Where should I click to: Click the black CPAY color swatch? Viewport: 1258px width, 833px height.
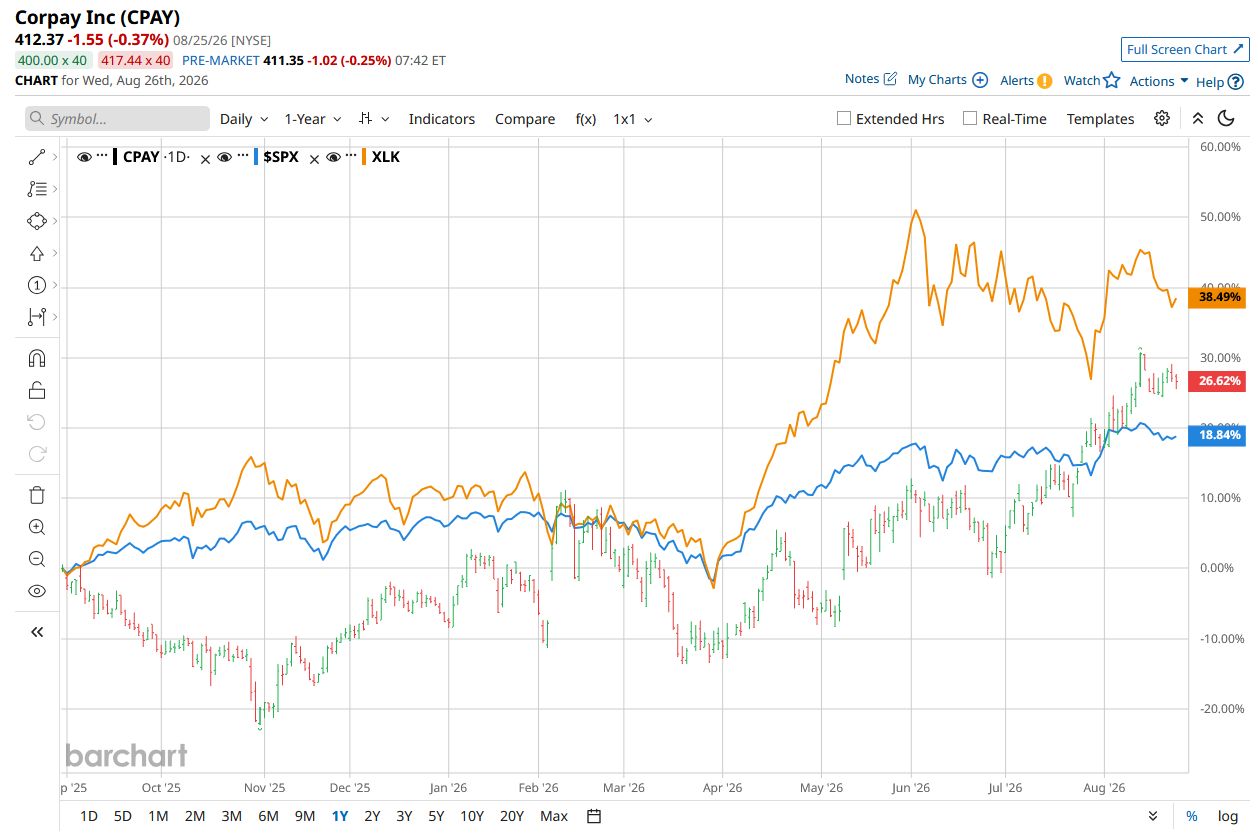116,156
